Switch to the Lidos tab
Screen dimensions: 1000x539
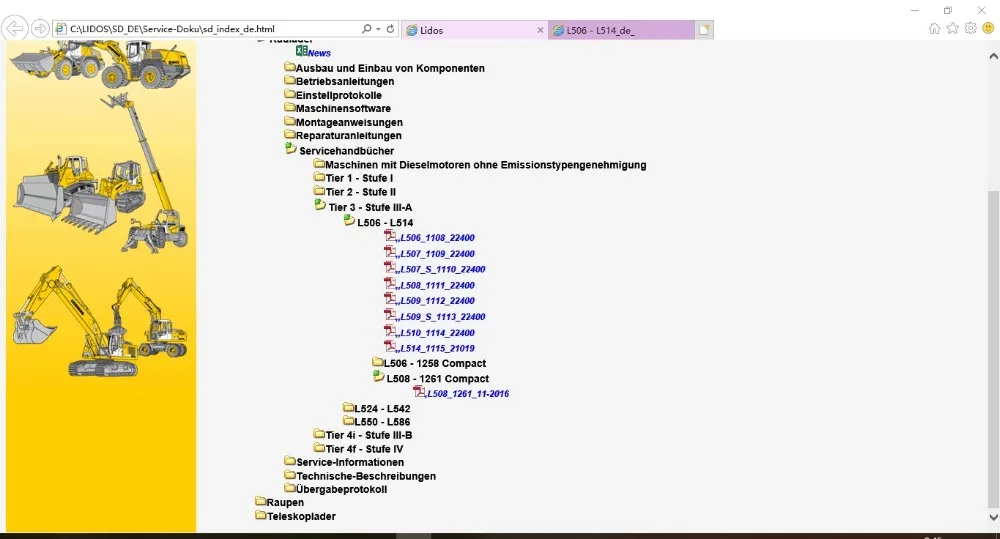point(473,30)
